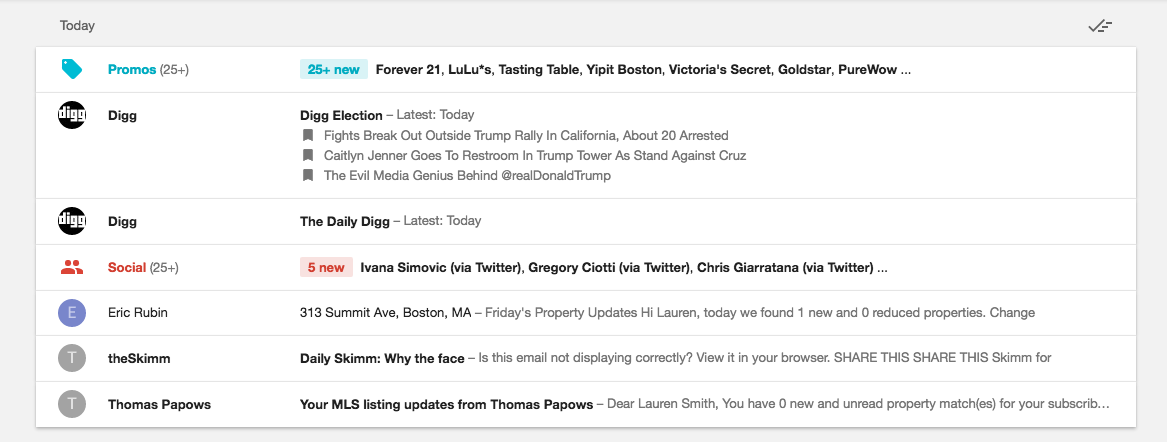
Task: Click the 5 new social badge
Action: click(x=326, y=267)
